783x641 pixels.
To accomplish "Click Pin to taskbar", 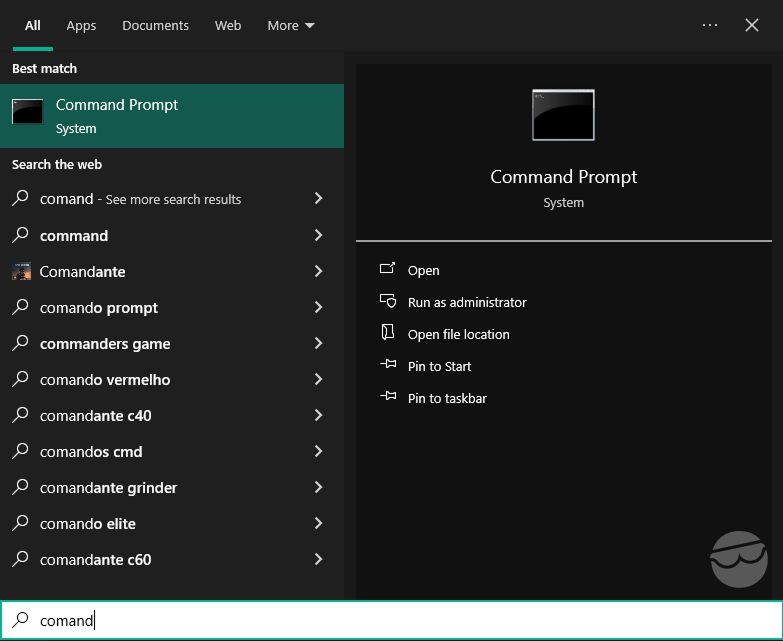I will pyautogui.click(x=447, y=398).
